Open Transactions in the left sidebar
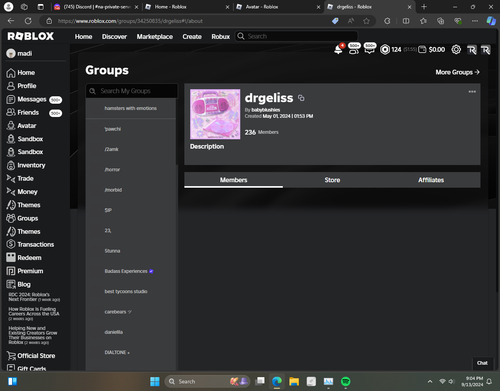500x391 pixels. click(30, 244)
